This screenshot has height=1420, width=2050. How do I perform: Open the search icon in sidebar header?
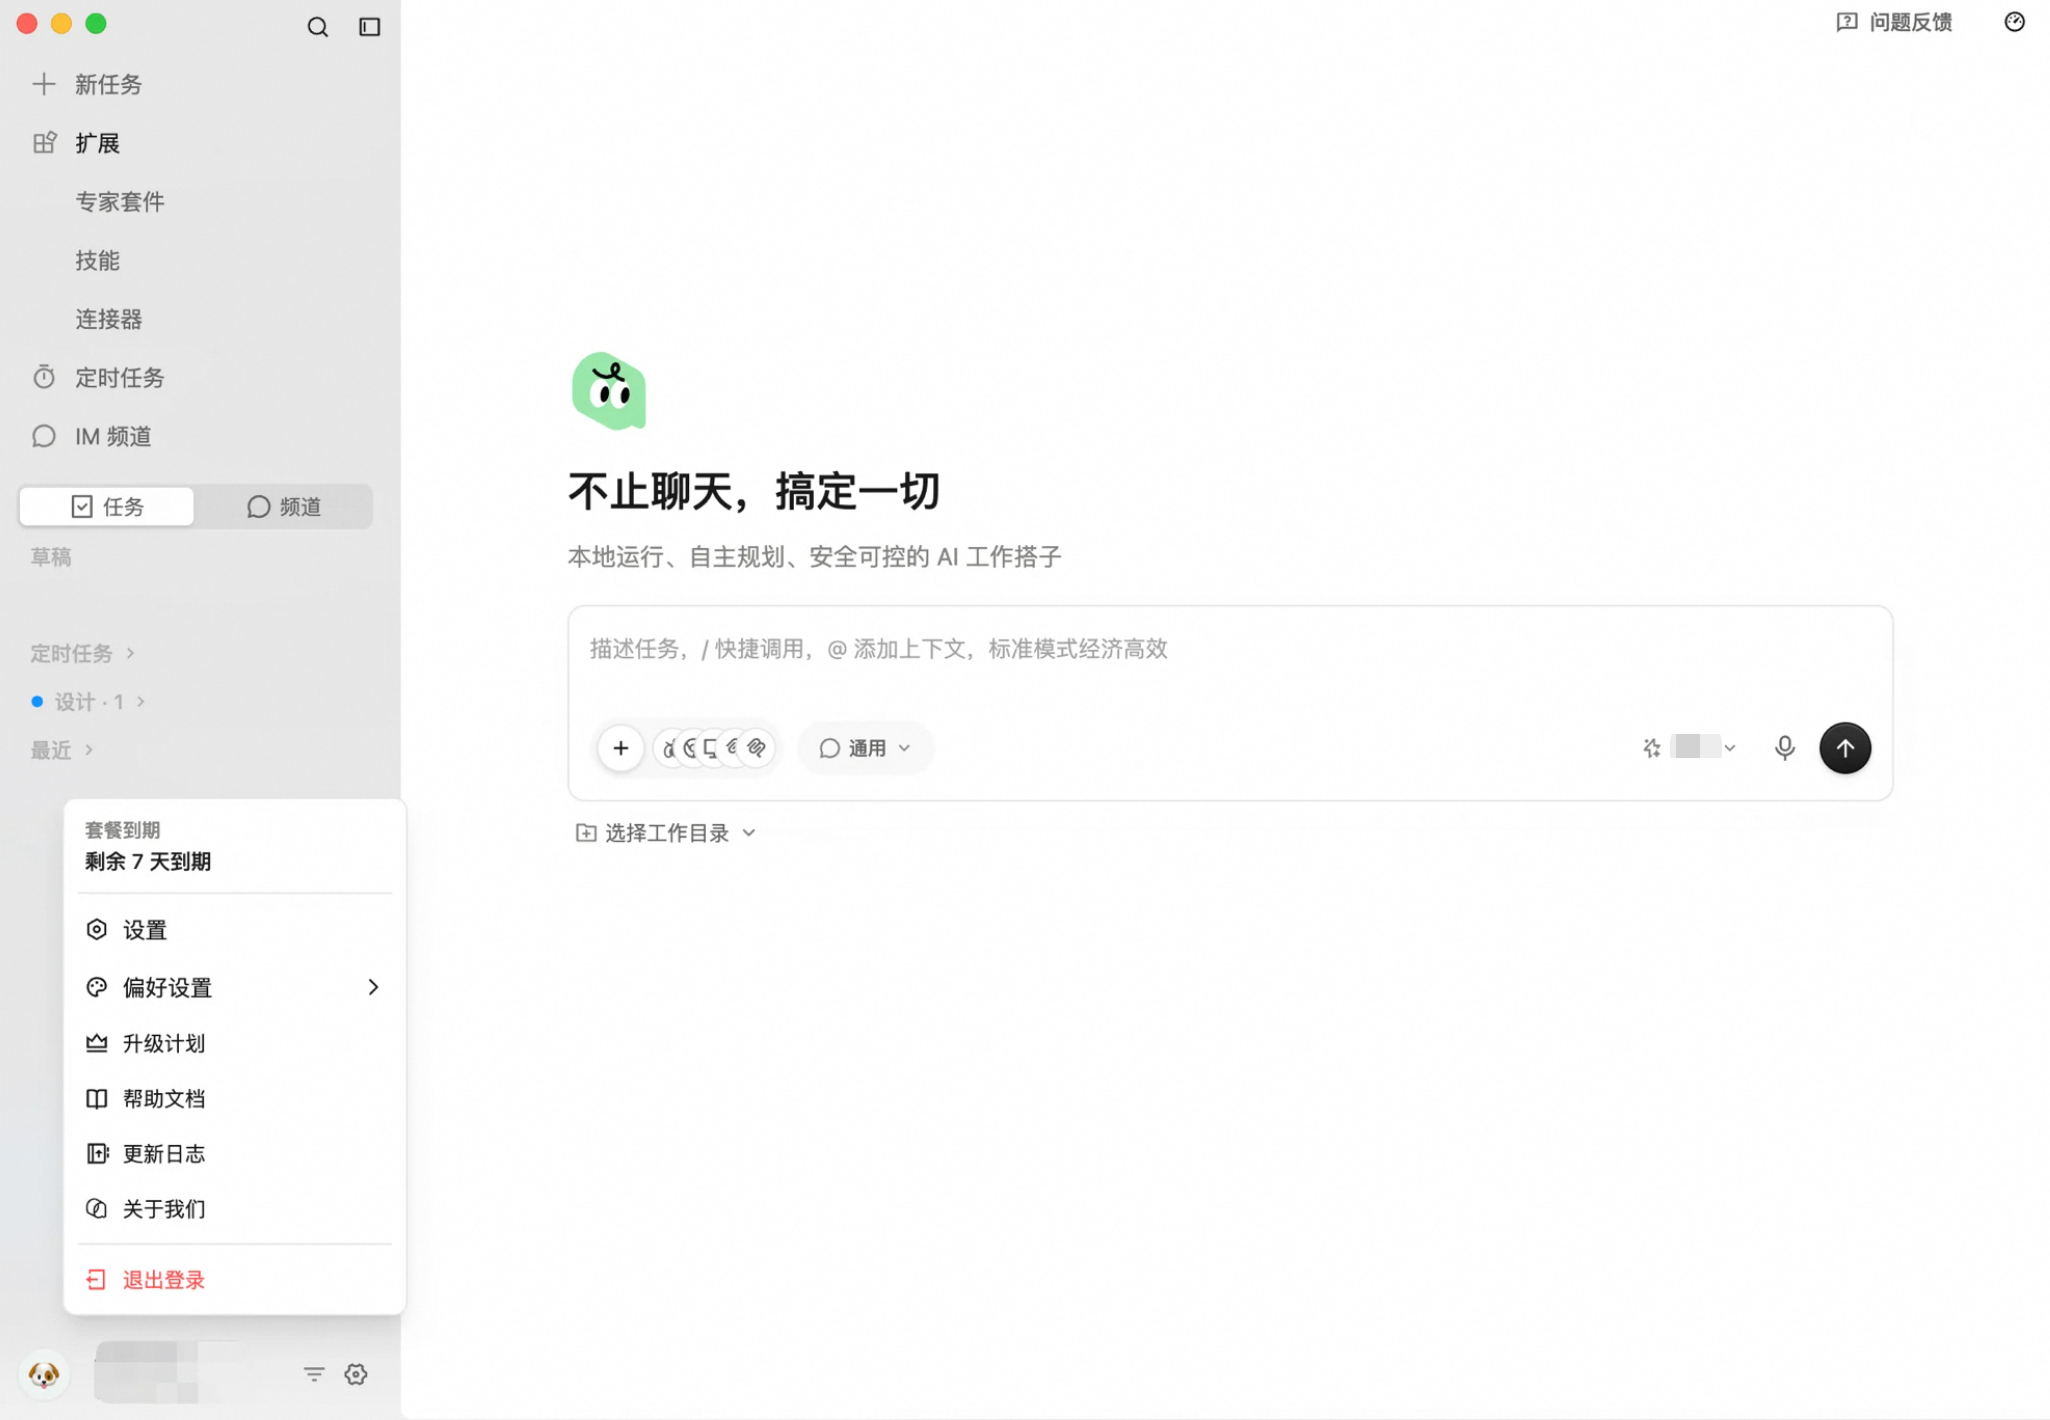point(317,27)
